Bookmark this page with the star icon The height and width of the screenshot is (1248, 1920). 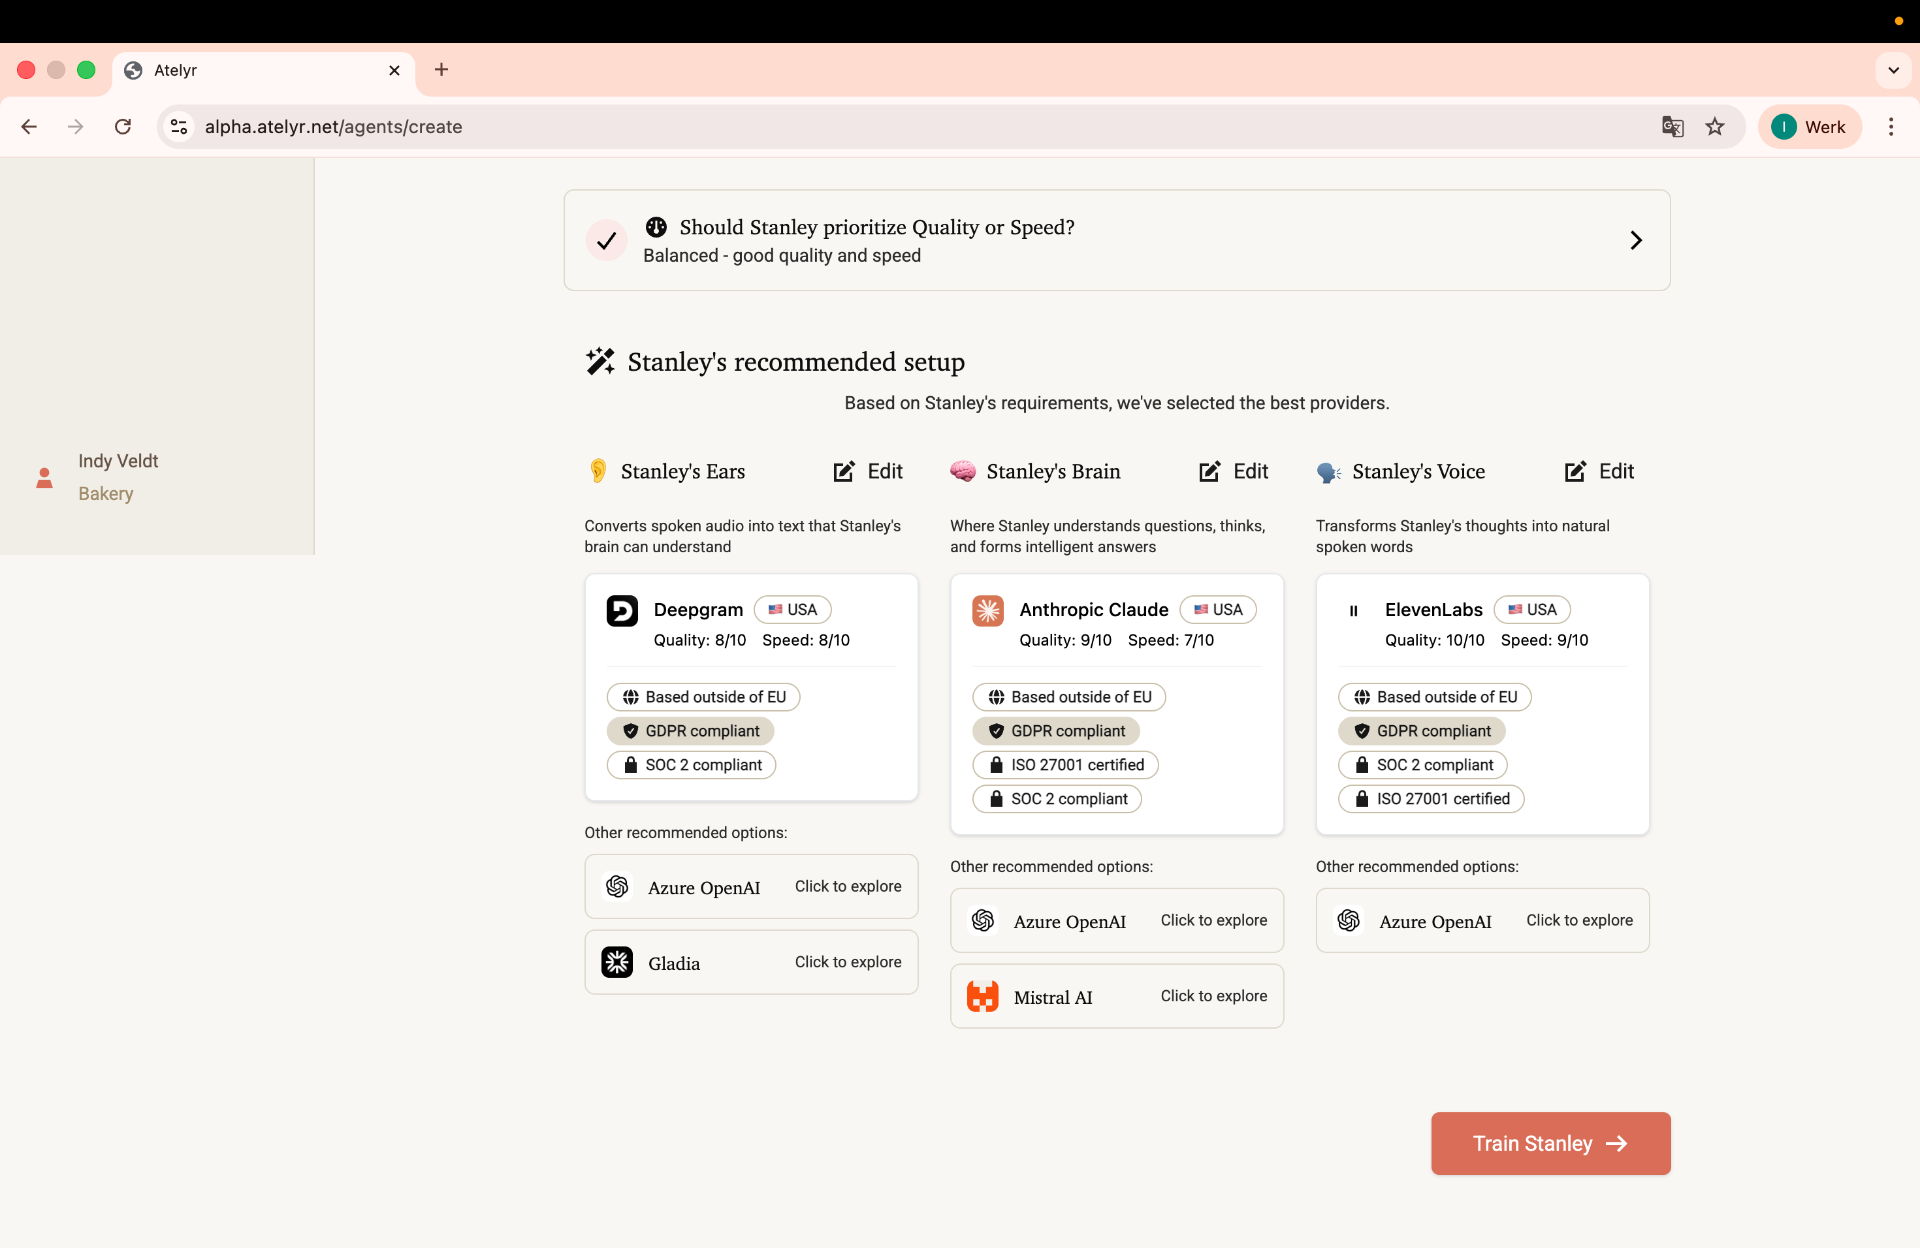(x=1715, y=127)
